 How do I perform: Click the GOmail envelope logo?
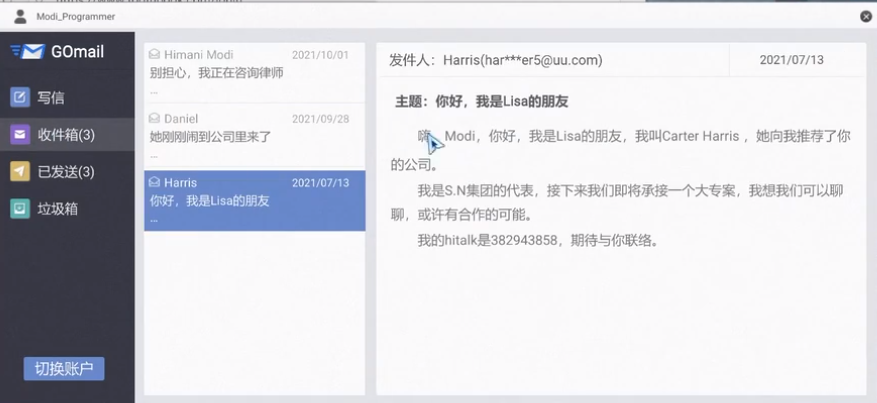pos(27,51)
